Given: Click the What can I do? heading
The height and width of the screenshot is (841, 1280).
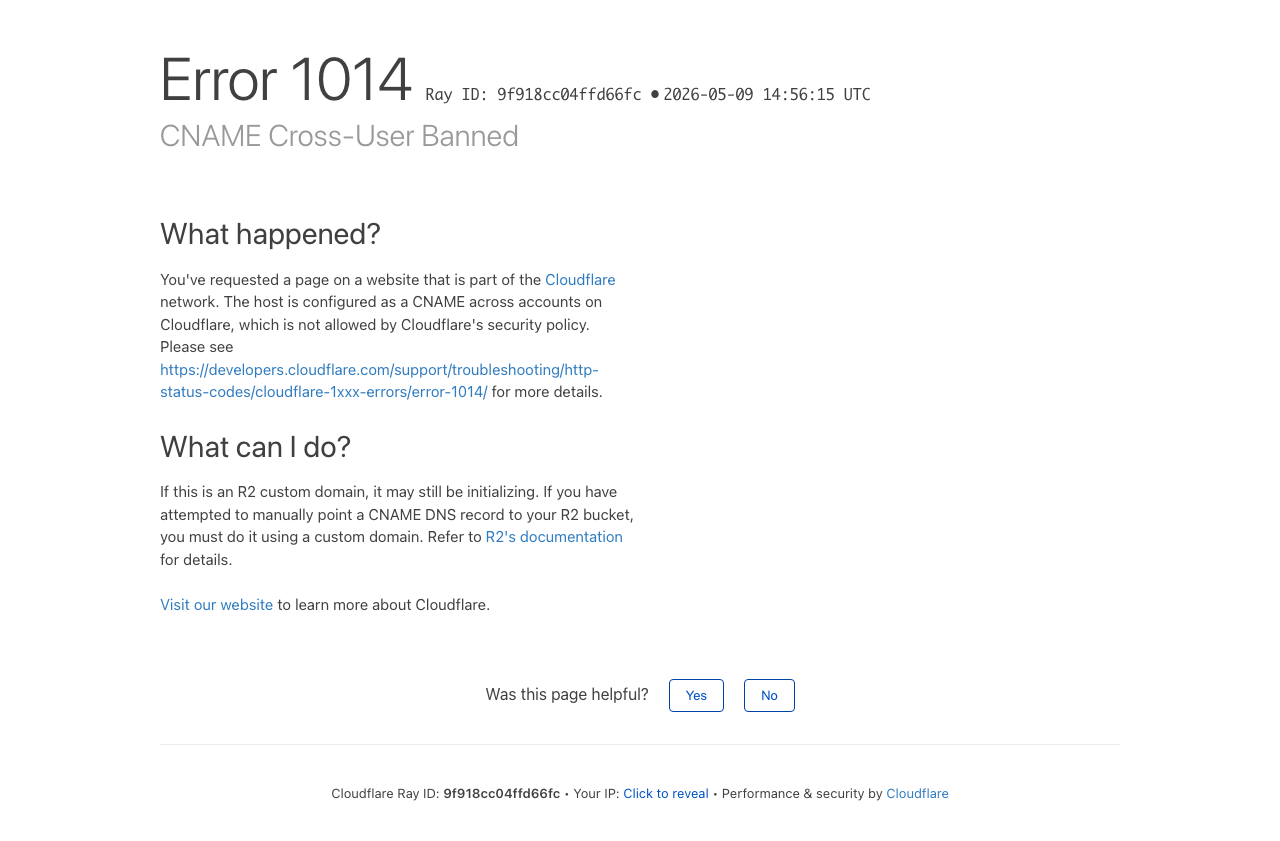Looking at the screenshot, I should (255, 447).
